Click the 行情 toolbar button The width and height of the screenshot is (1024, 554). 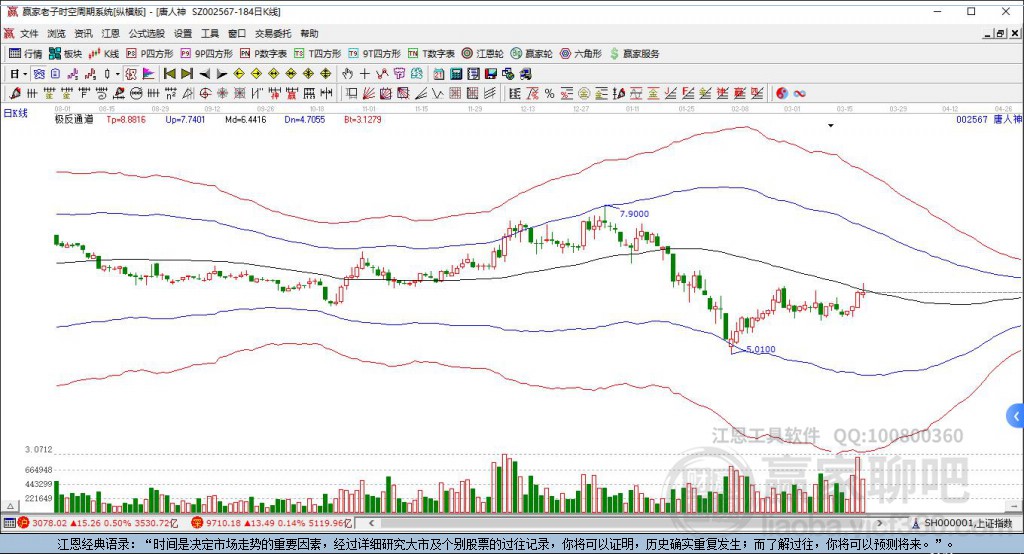tap(25, 54)
